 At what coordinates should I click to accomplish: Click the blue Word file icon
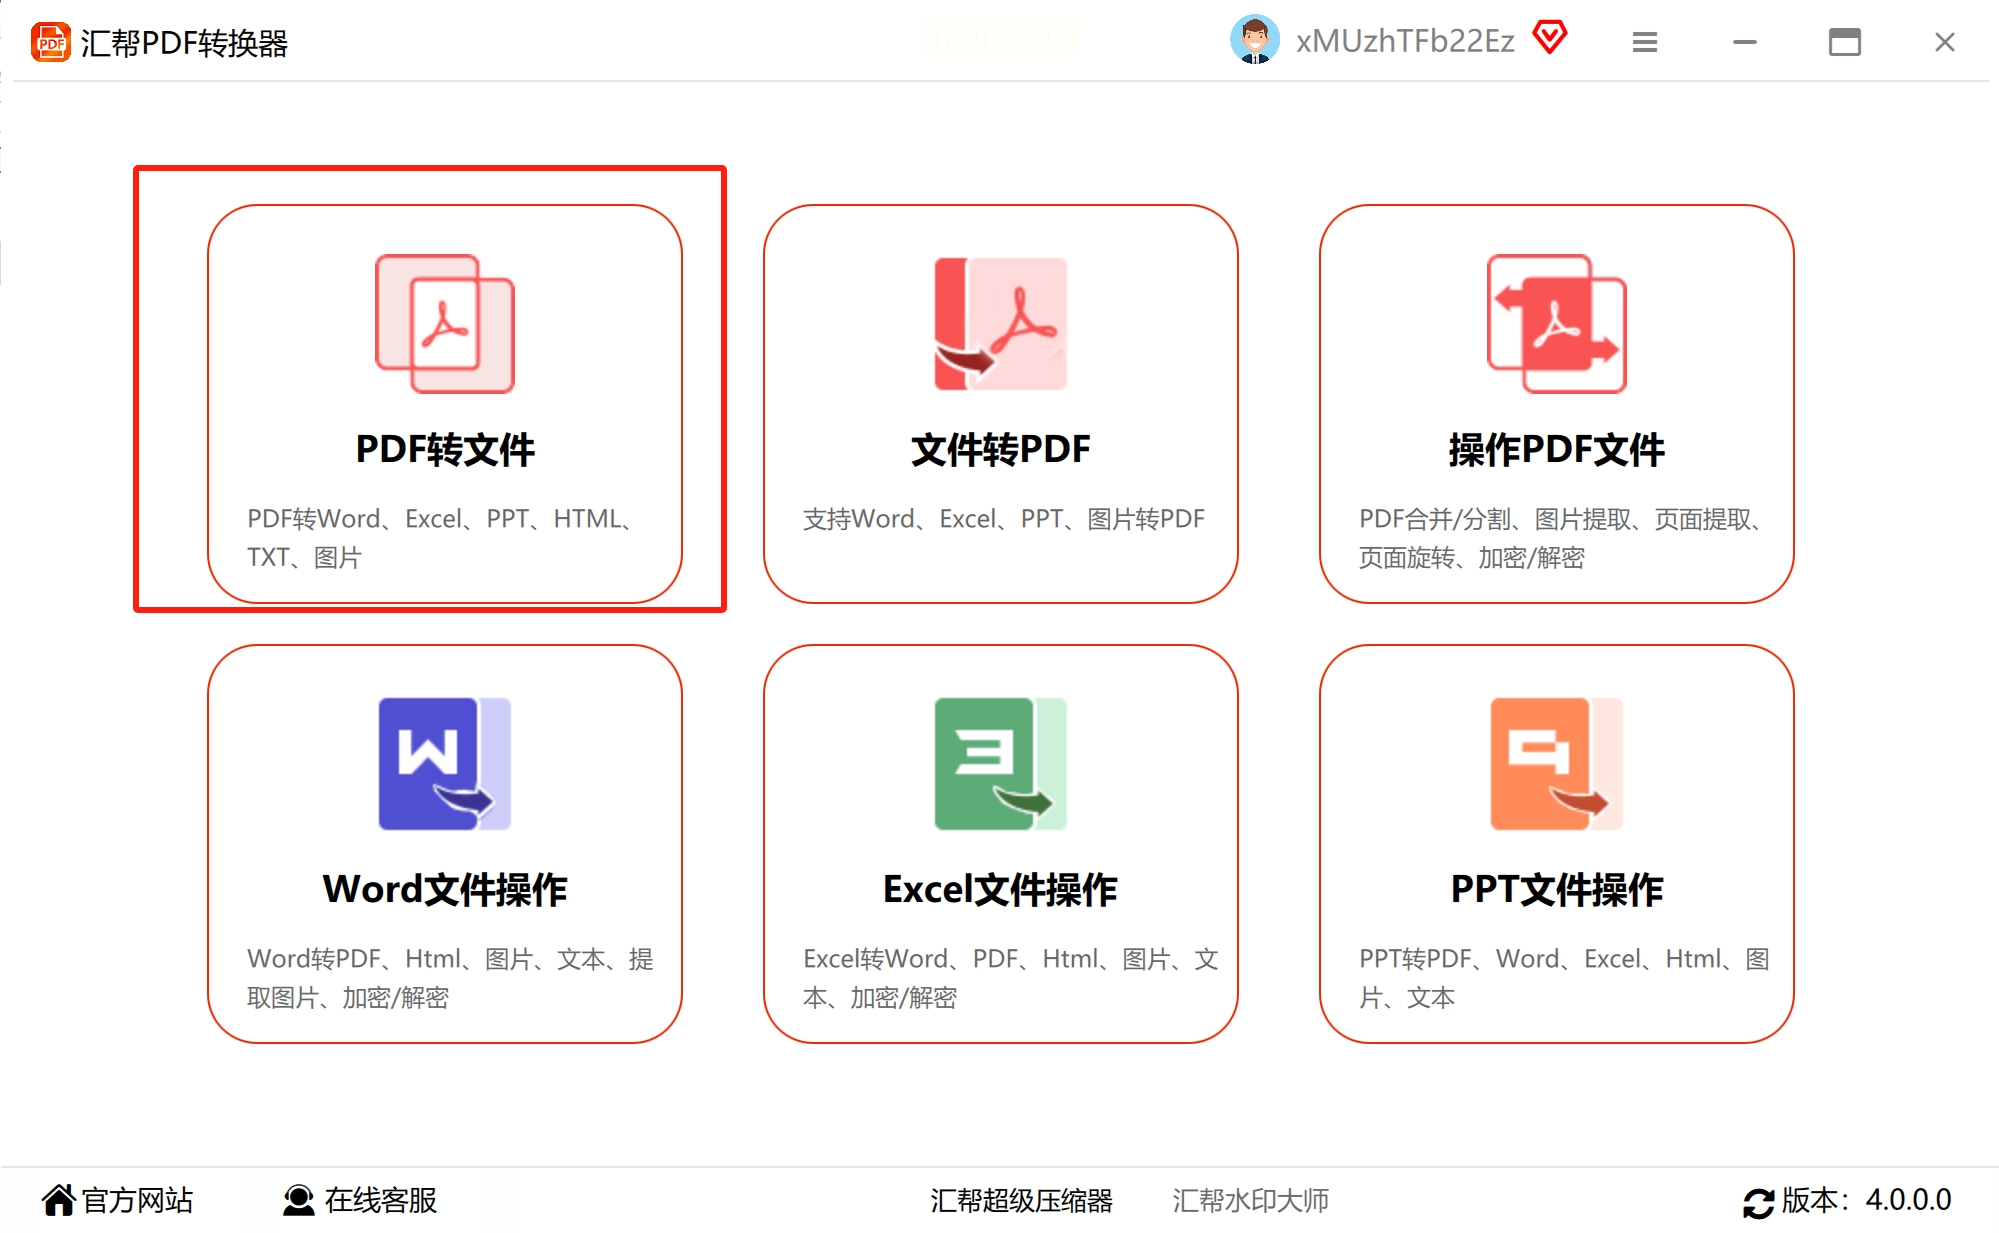pos(444,763)
